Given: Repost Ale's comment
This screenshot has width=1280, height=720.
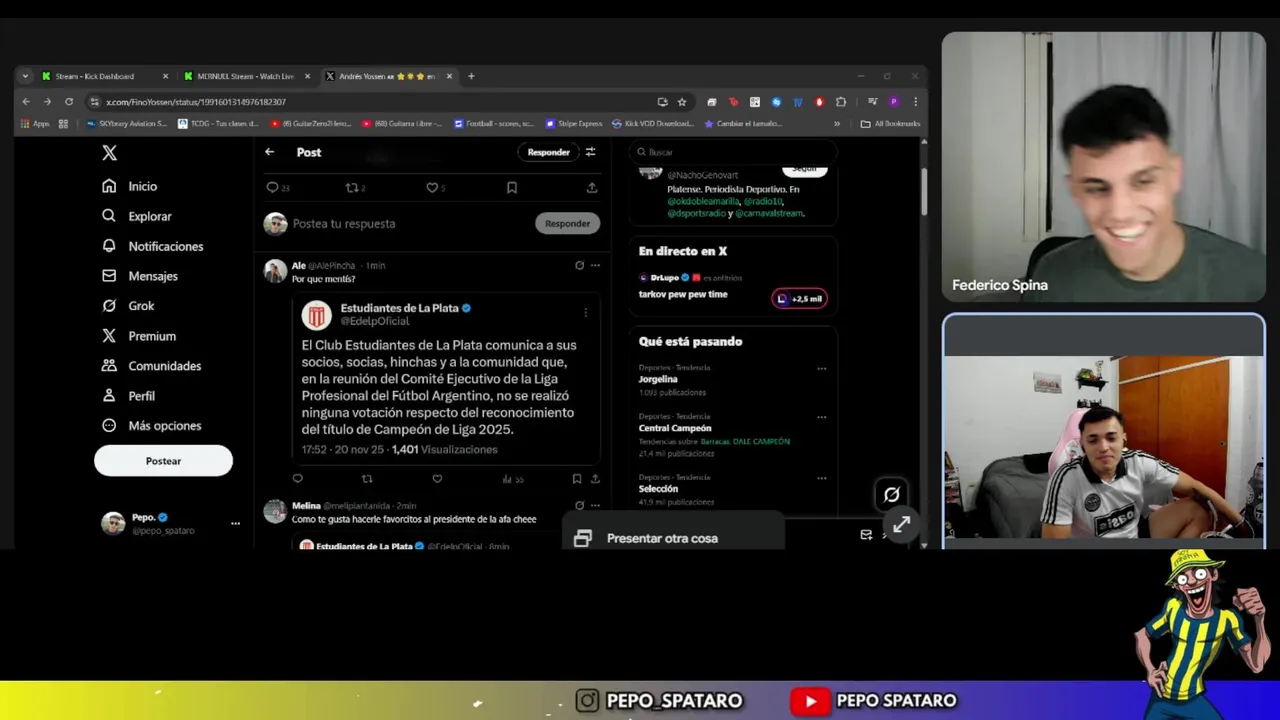Looking at the screenshot, I should pyautogui.click(x=367, y=479).
